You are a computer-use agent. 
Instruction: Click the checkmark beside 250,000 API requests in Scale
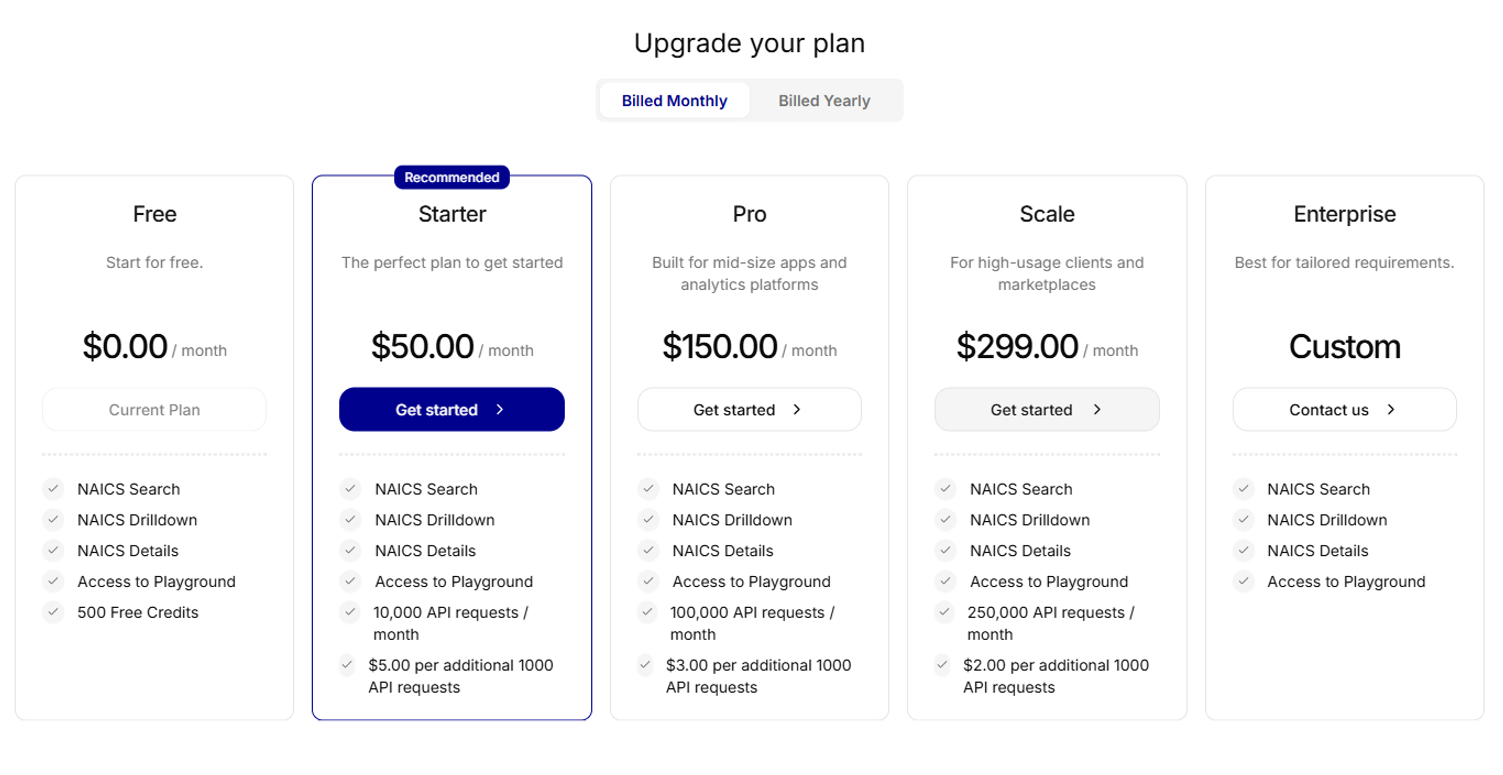944,612
